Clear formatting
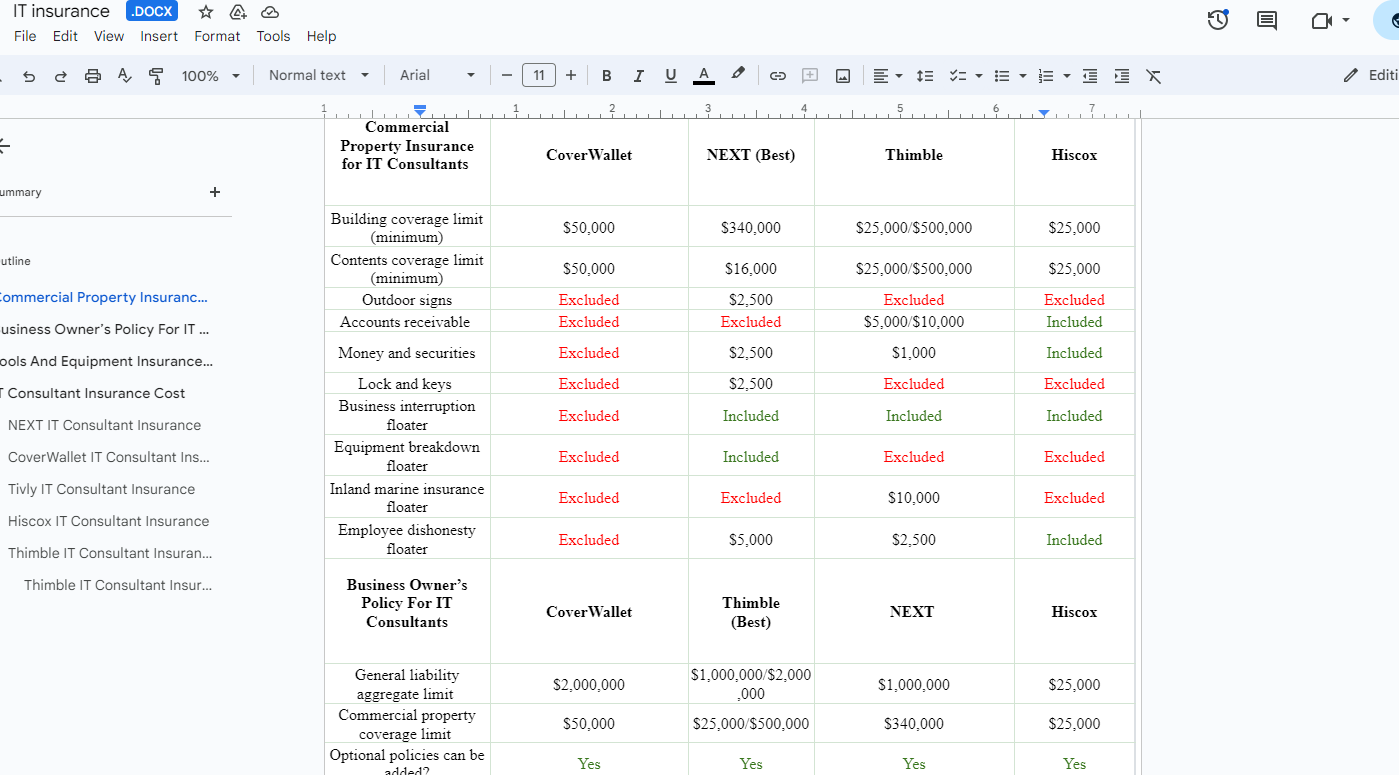Screen dimensions: 1399x775 [1154, 76]
